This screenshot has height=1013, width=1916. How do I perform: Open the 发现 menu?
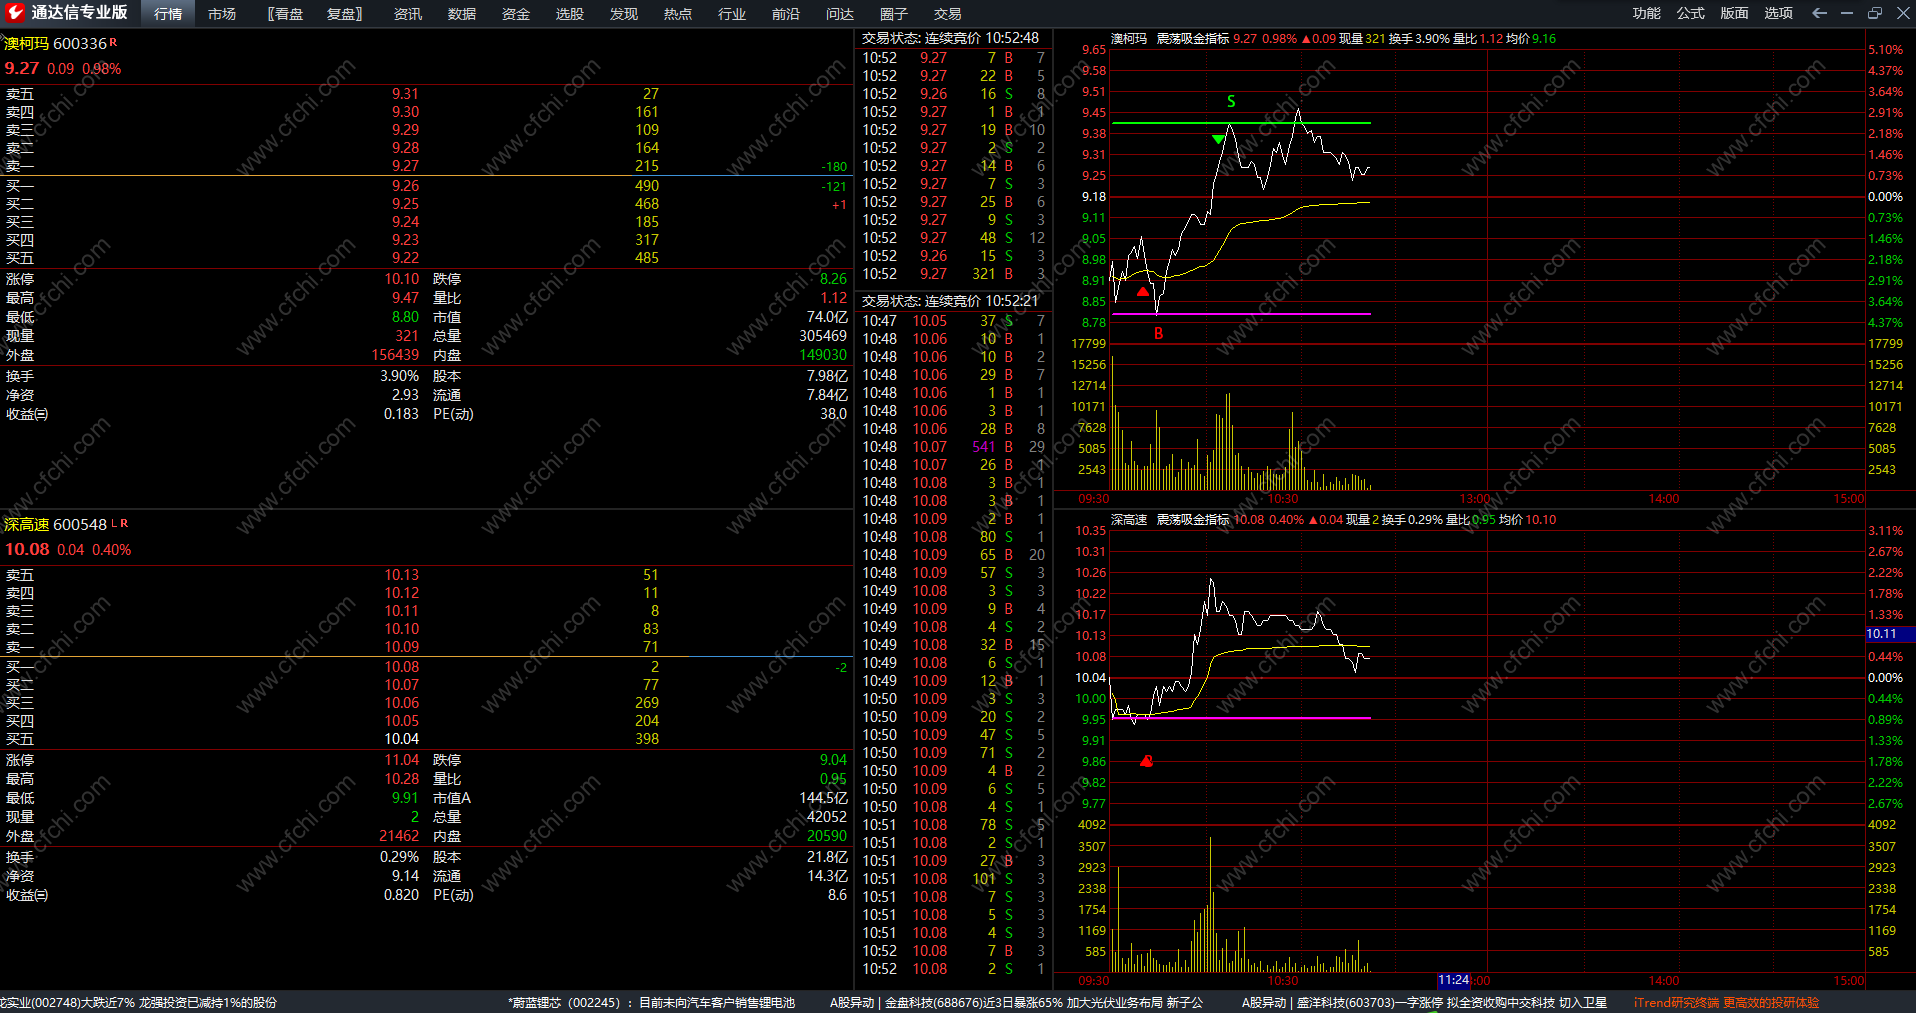click(623, 14)
